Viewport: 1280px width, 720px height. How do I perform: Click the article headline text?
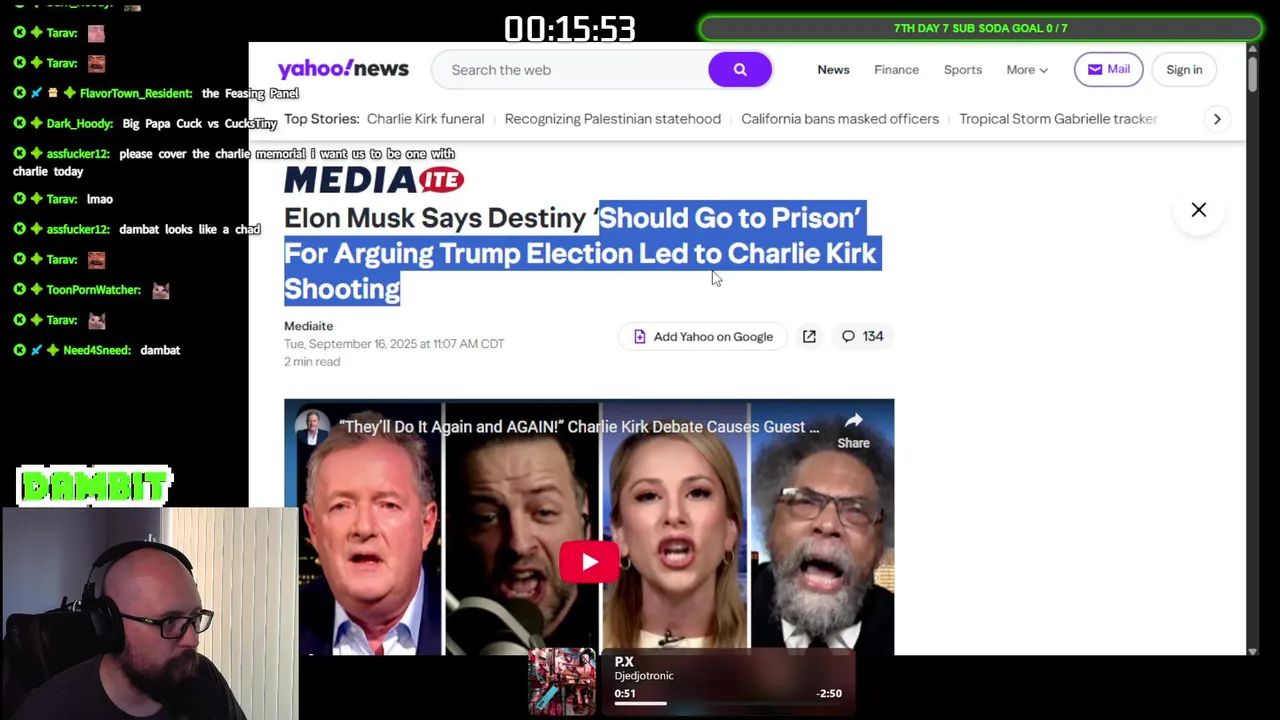[580, 253]
